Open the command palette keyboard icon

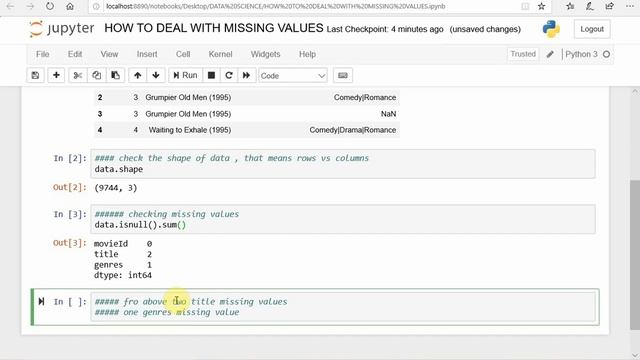click(x=343, y=76)
